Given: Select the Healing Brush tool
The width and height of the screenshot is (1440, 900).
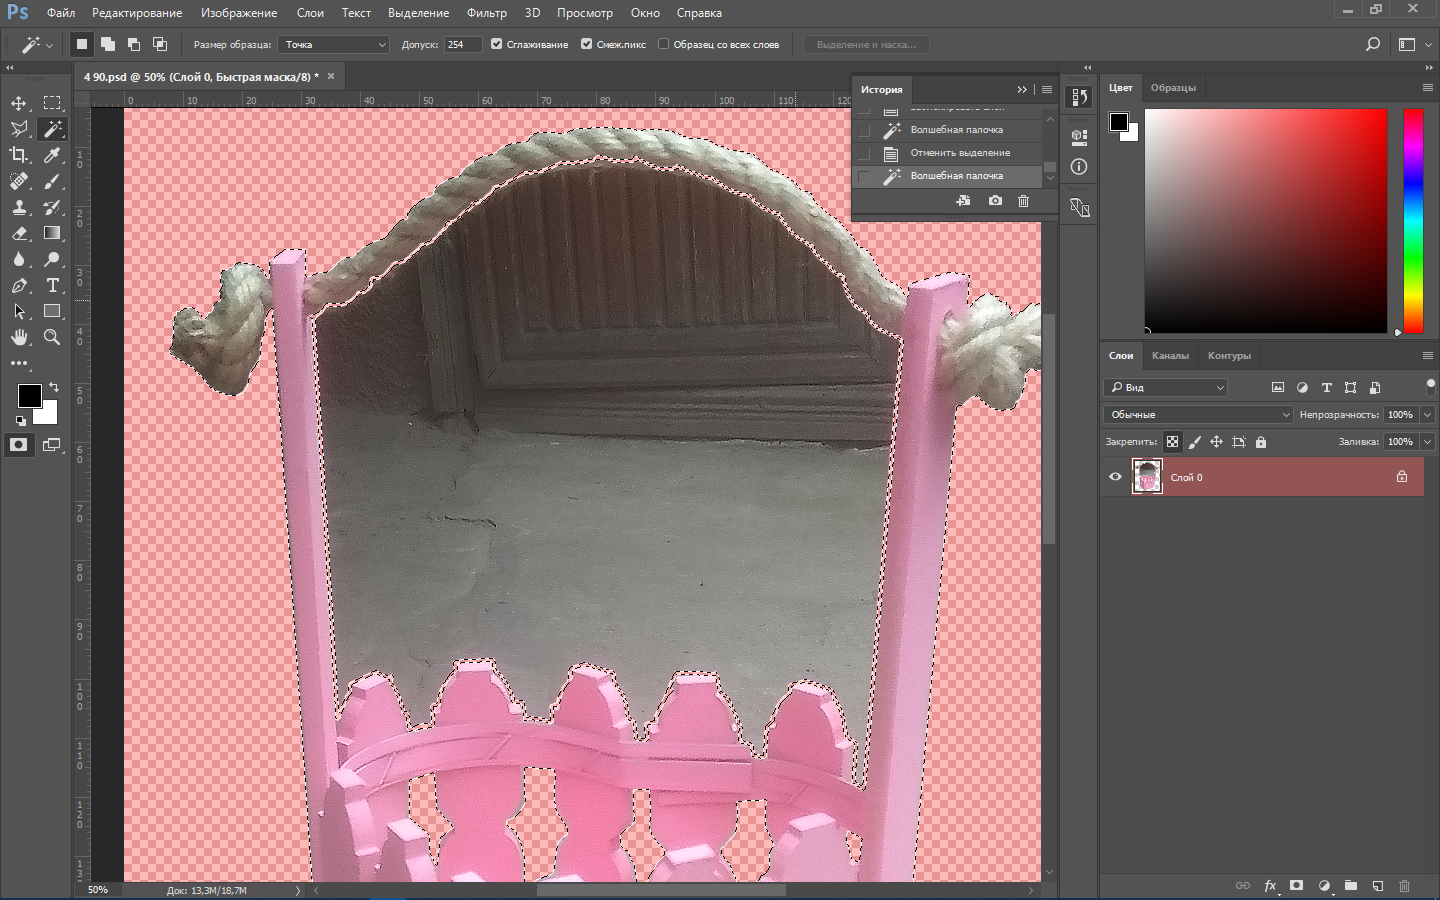Looking at the screenshot, I should (x=19, y=181).
